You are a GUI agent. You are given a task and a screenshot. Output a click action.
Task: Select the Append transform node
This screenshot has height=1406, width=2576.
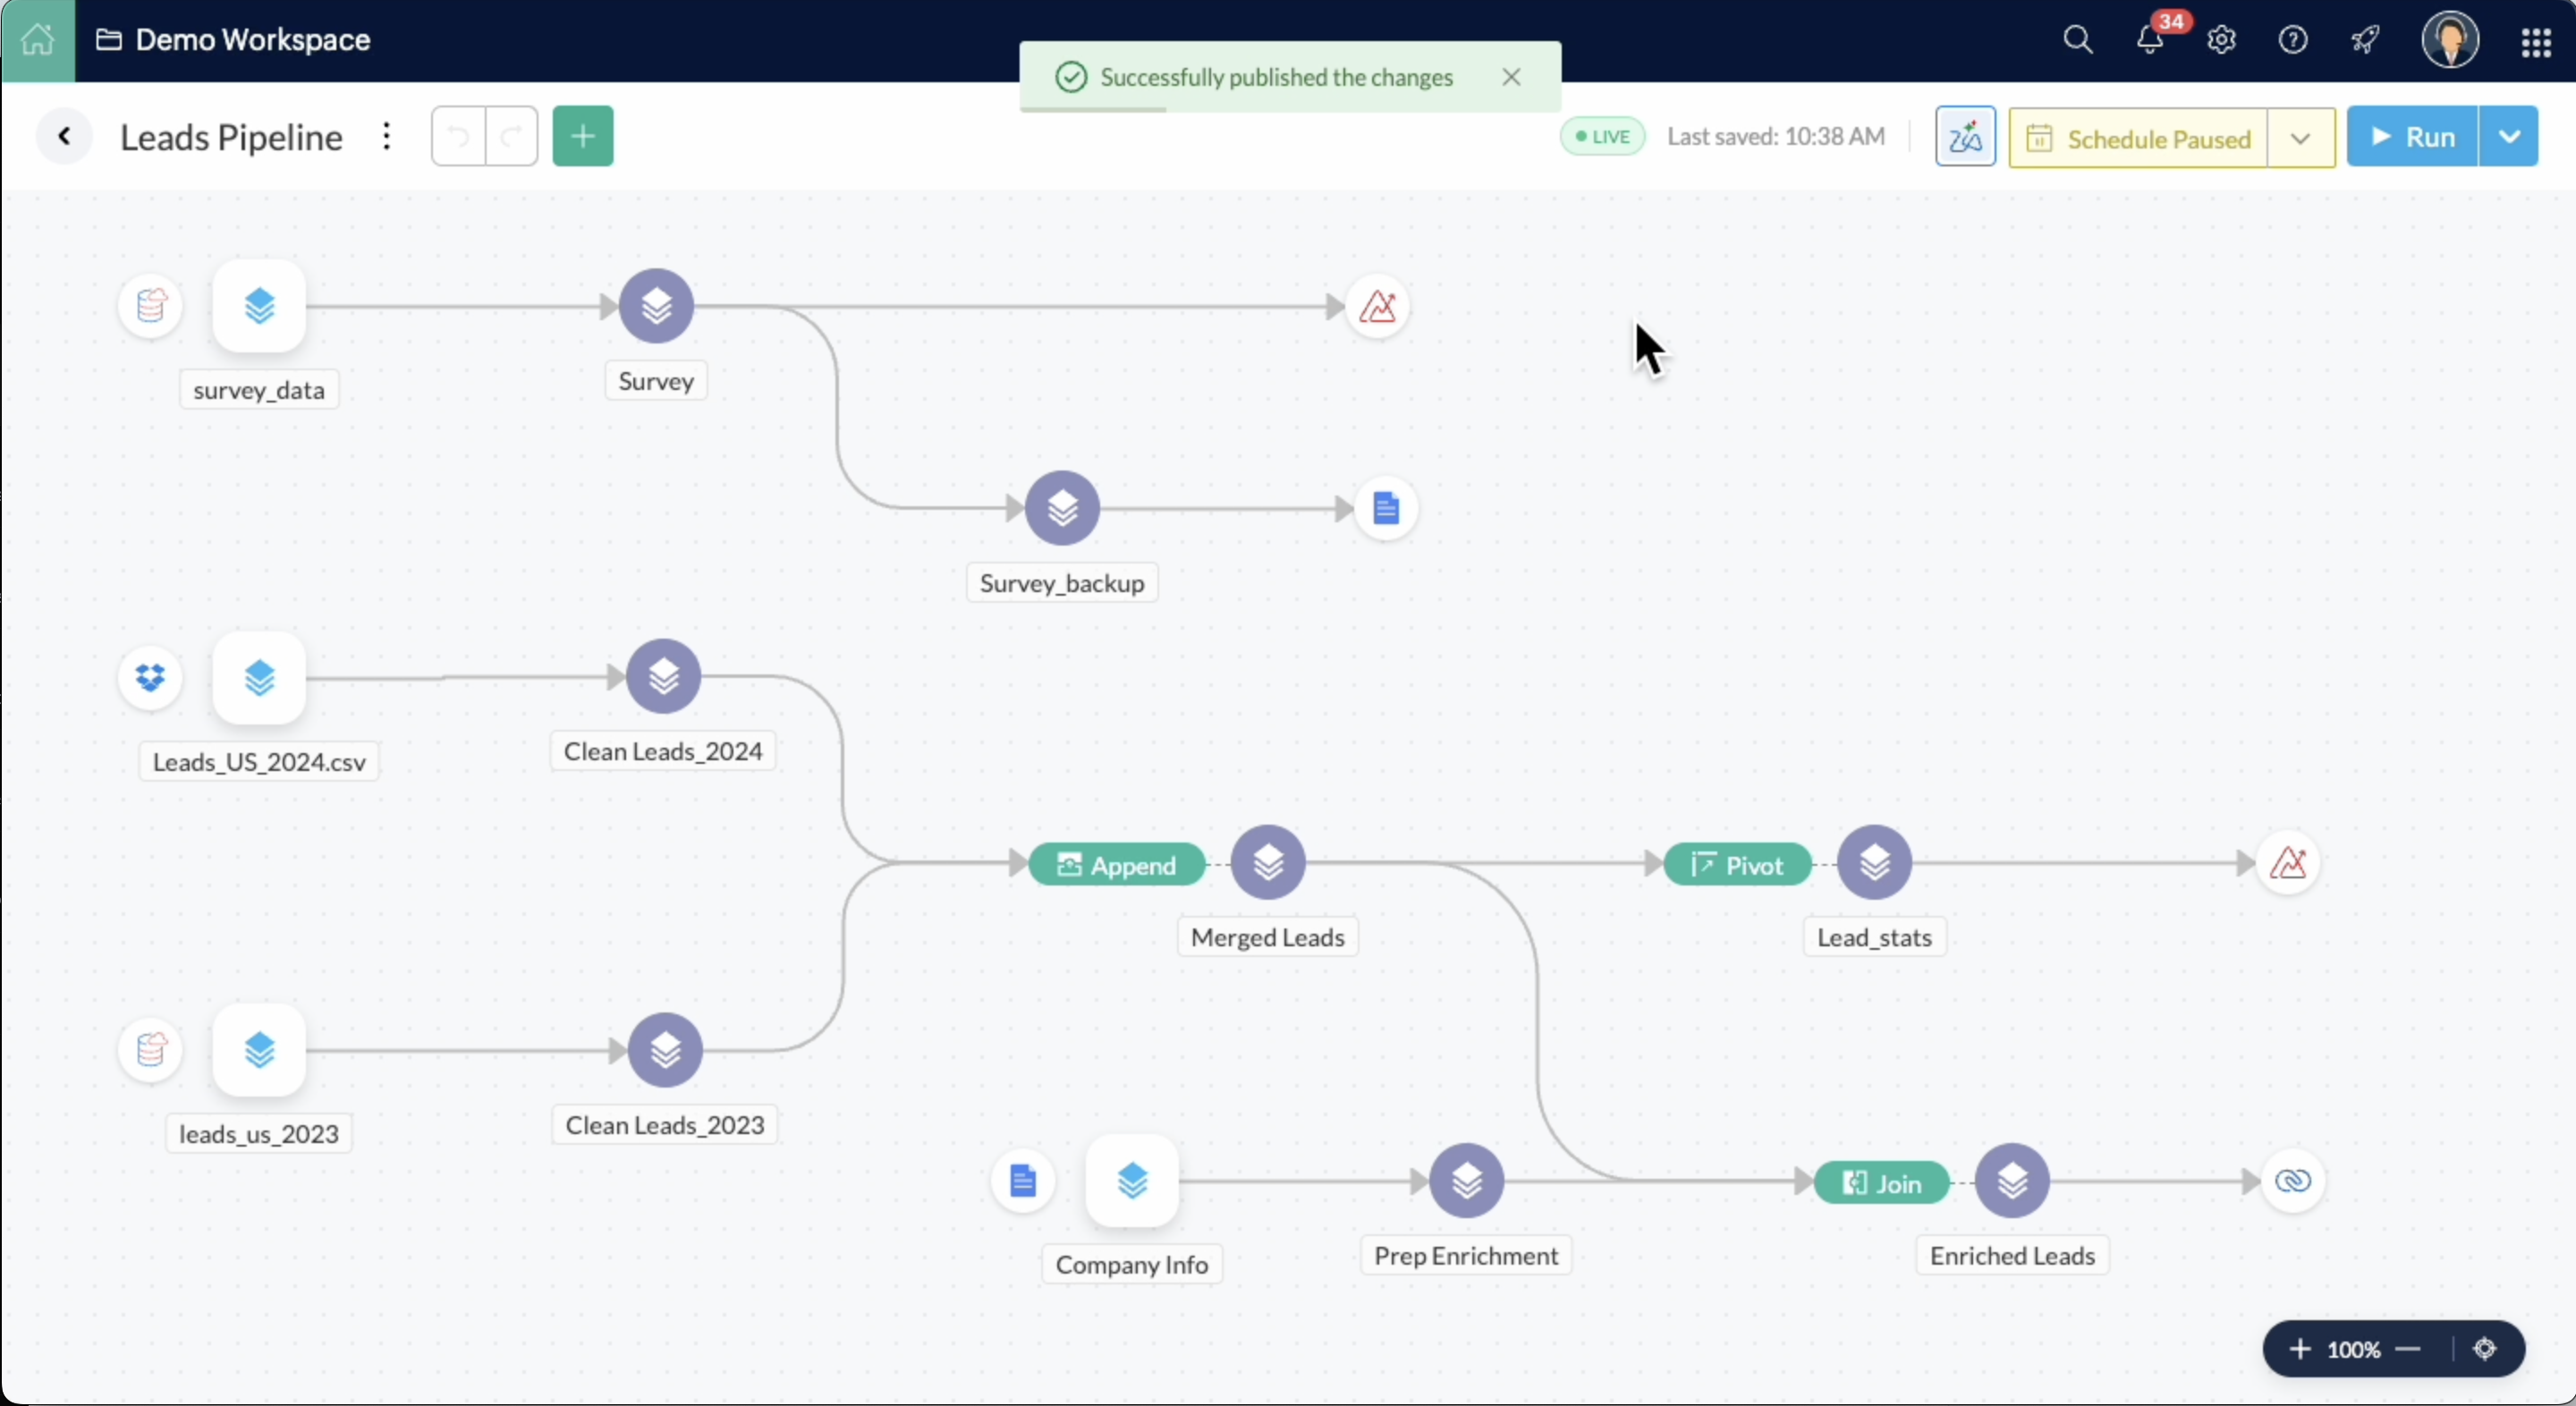(x=1116, y=865)
